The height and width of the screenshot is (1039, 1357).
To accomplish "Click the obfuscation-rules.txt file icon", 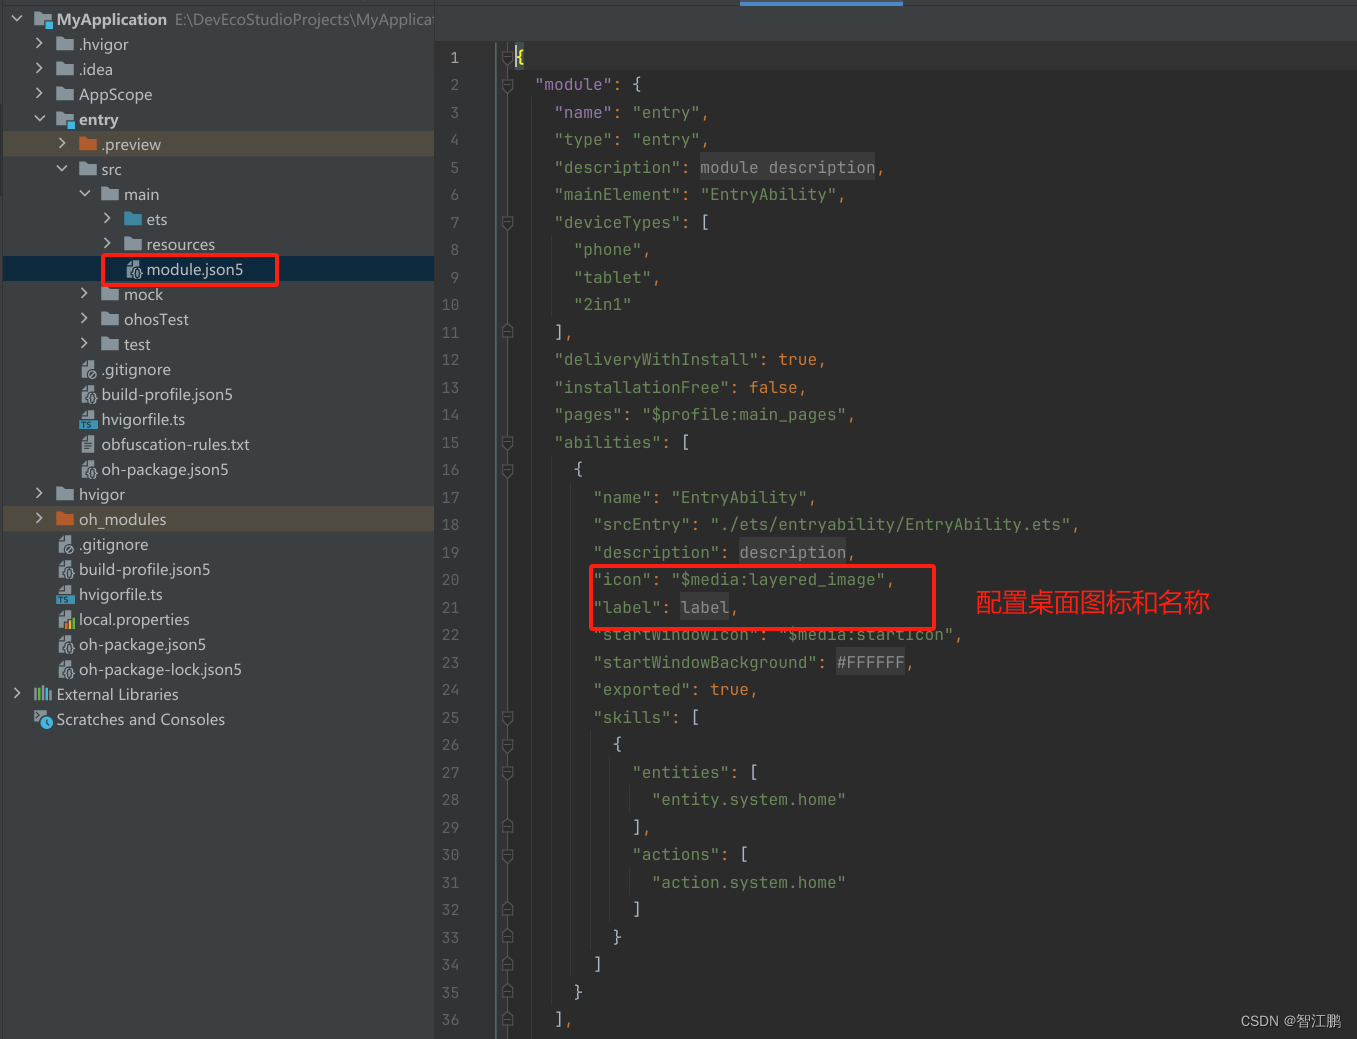I will [x=88, y=444].
